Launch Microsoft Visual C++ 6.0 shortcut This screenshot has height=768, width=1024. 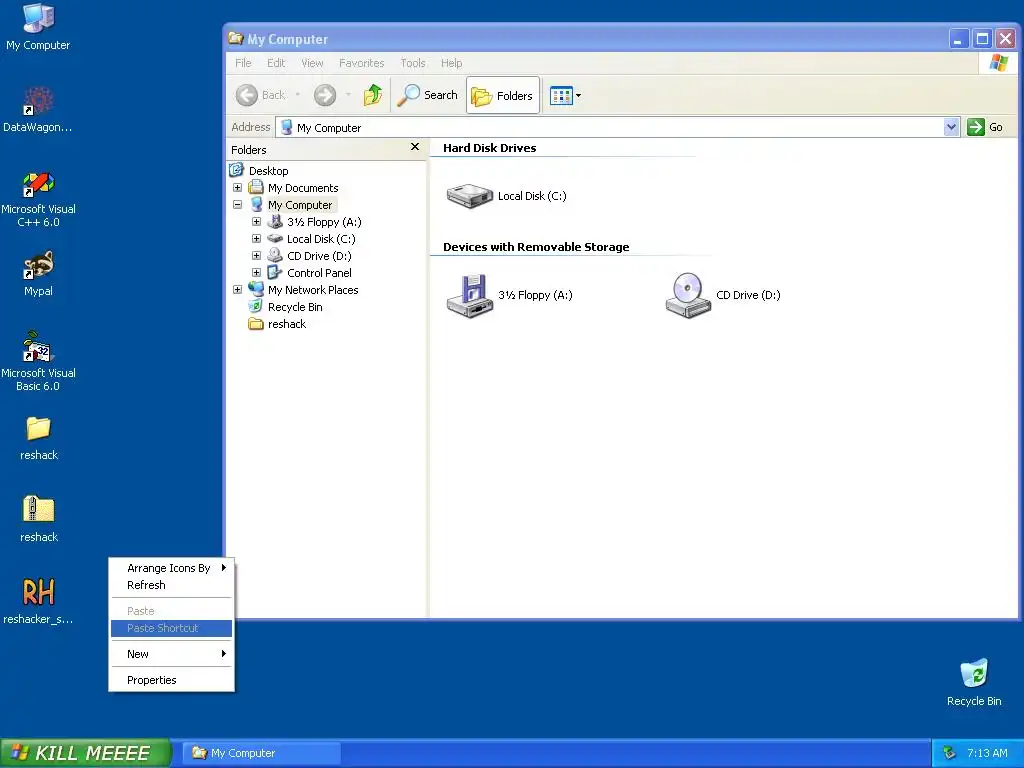(38, 199)
